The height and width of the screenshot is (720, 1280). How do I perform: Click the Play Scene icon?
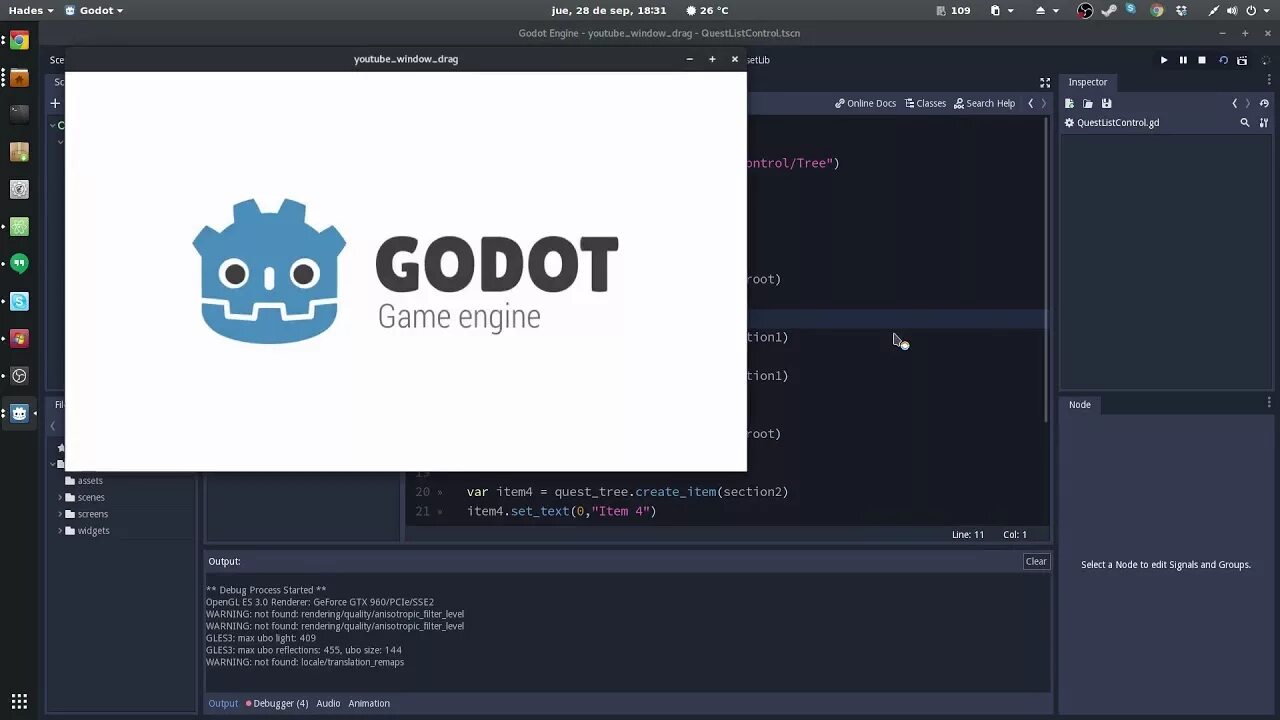tap(1223, 60)
